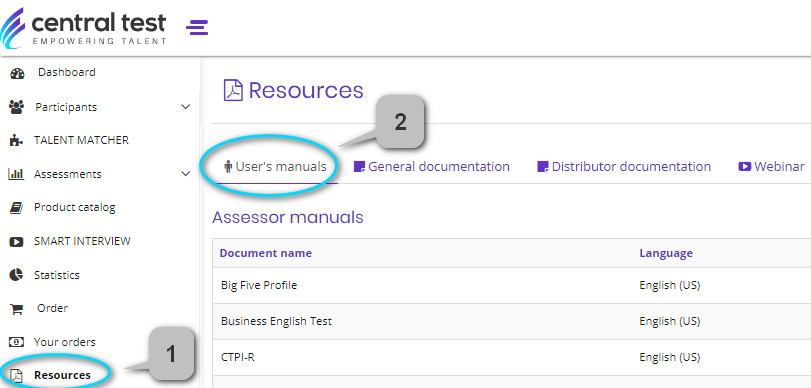Screen dimensions: 811x388
Task: Switch to General documentation tab
Action: coord(431,167)
